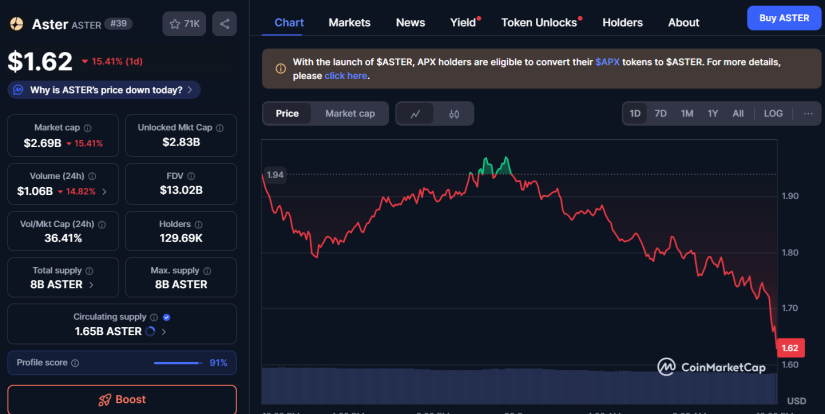This screenshot has width=825, height=414.
Task: Set chart range to 1D
Action: tap(635, 114)
